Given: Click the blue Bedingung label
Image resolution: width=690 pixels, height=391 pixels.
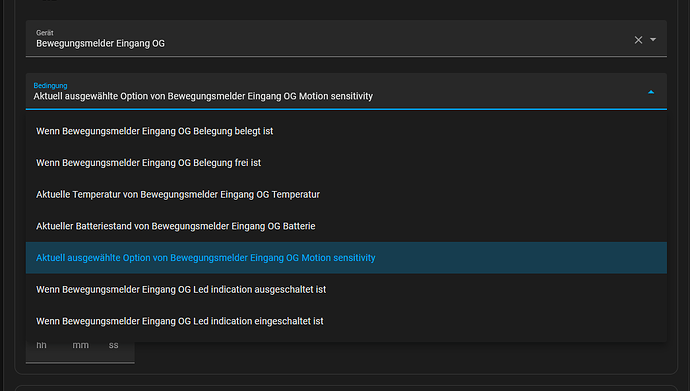Looking at the screenshot, I should coord(50,85).
